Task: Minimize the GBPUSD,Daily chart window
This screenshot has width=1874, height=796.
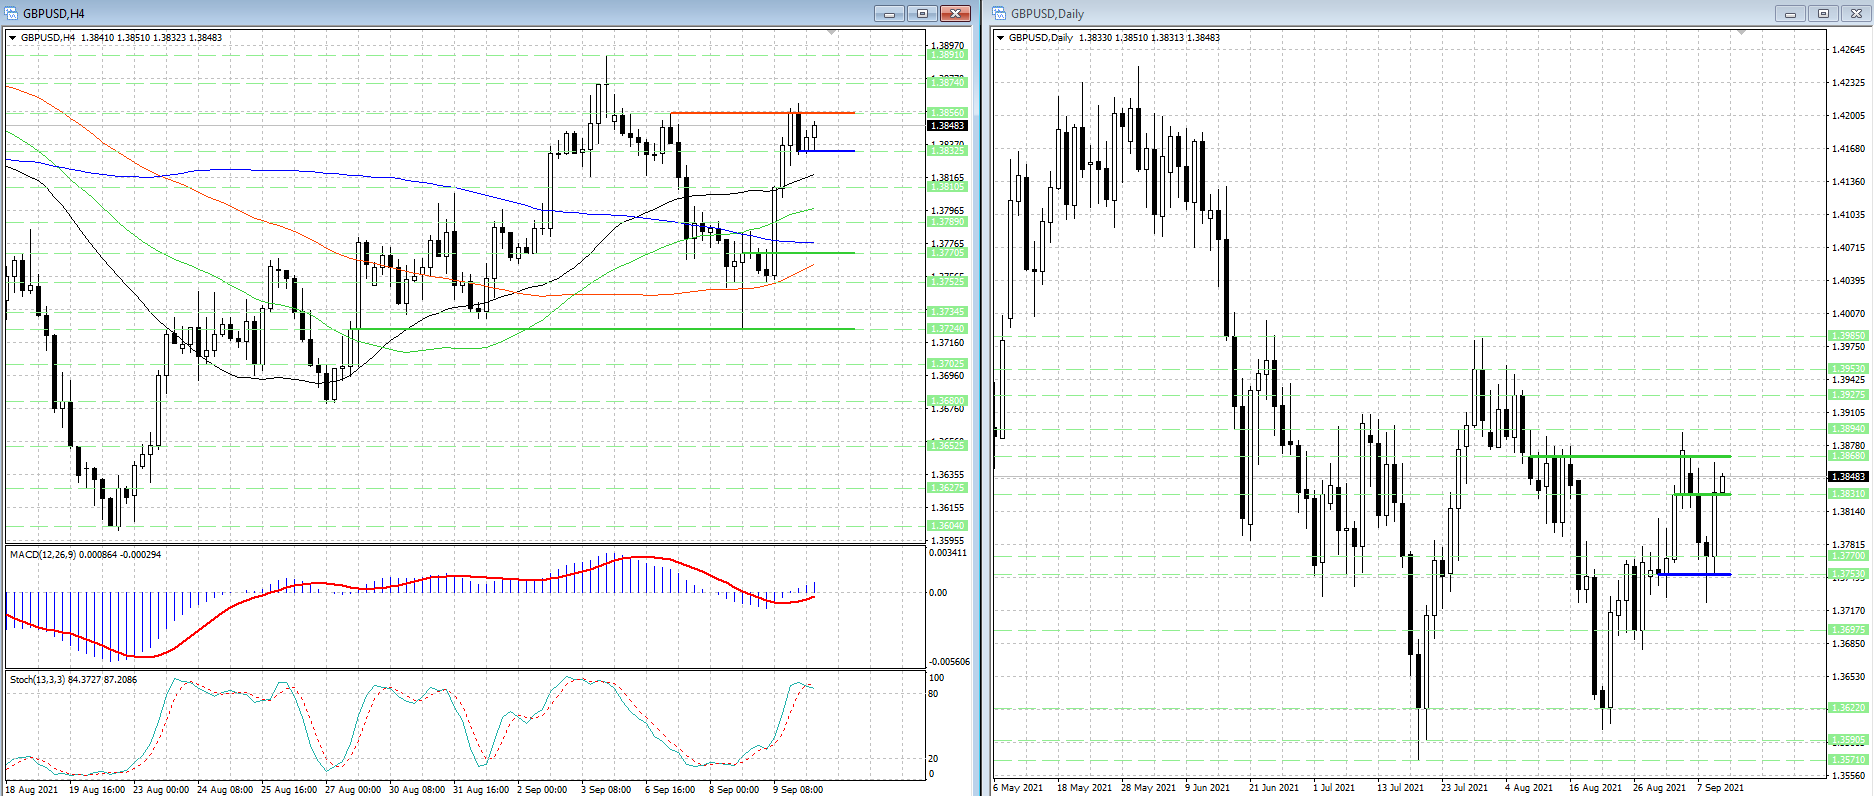Action: tap(1790, 13)
